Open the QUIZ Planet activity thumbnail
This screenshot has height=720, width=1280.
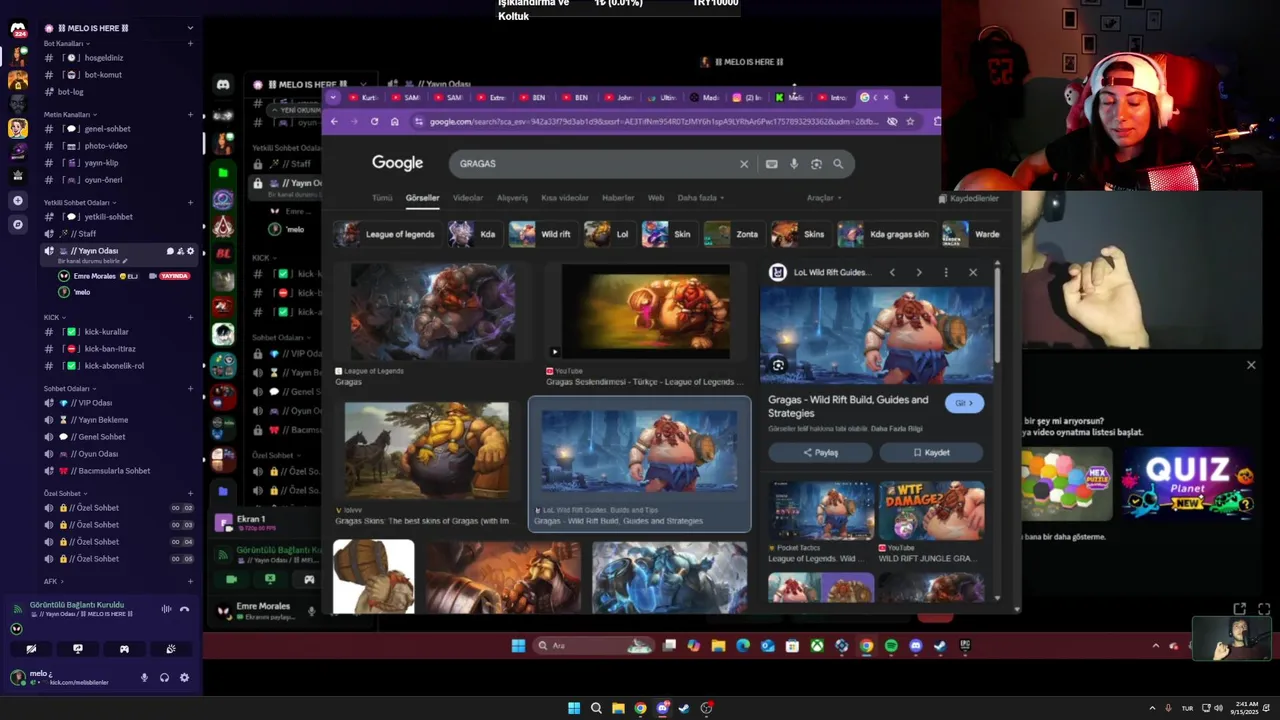click(1187, 484)
